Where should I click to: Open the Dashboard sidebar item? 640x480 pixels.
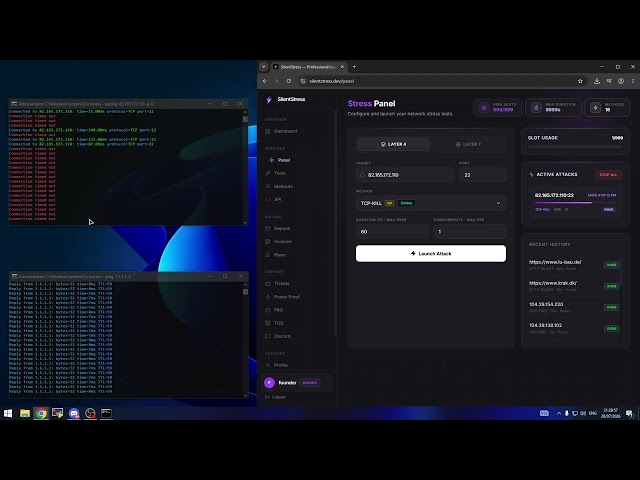pos(285,131)
